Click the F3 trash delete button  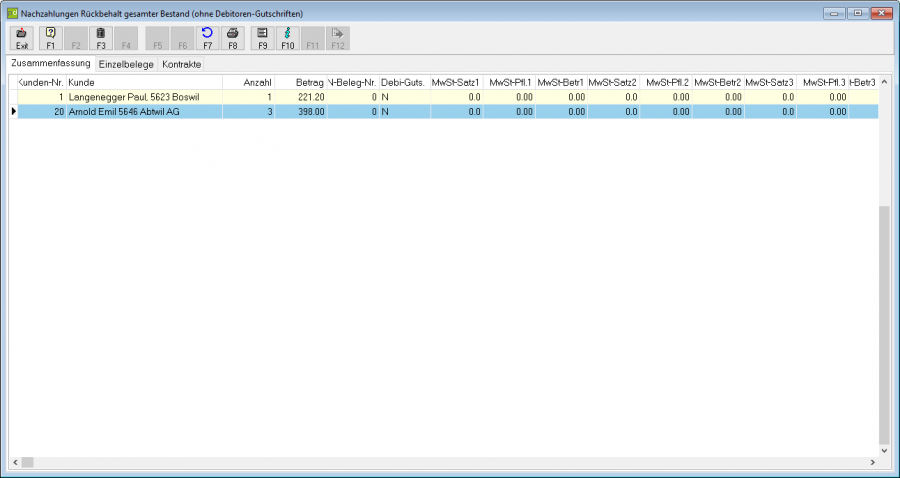[100, 38]
